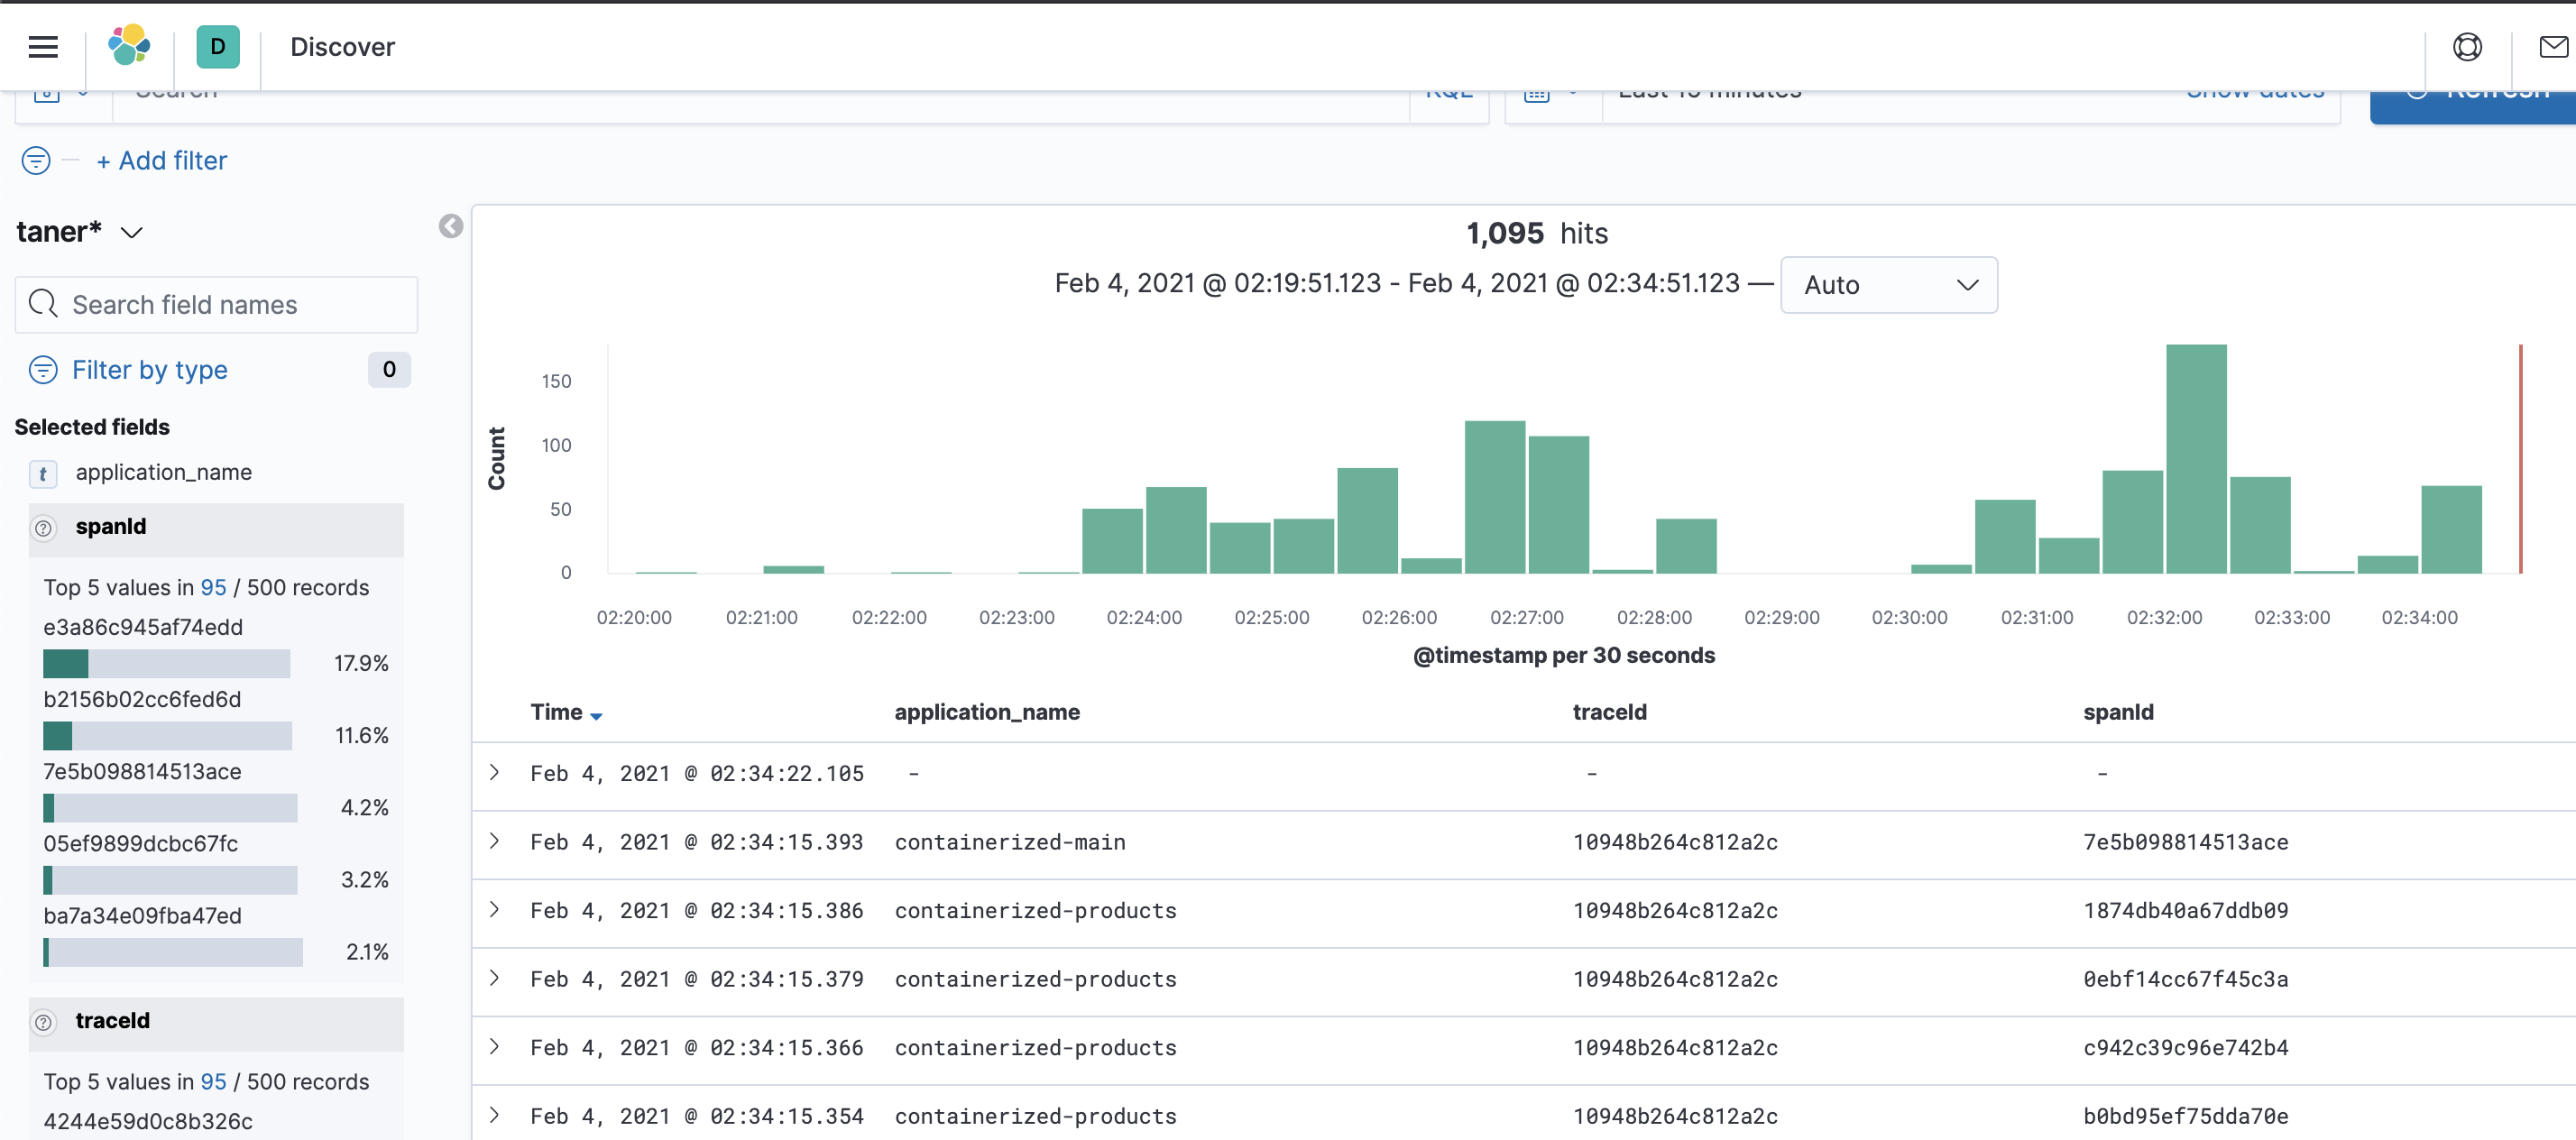Click the Elastic logo icon
2576x1140 pixels.
click(129, 46)
